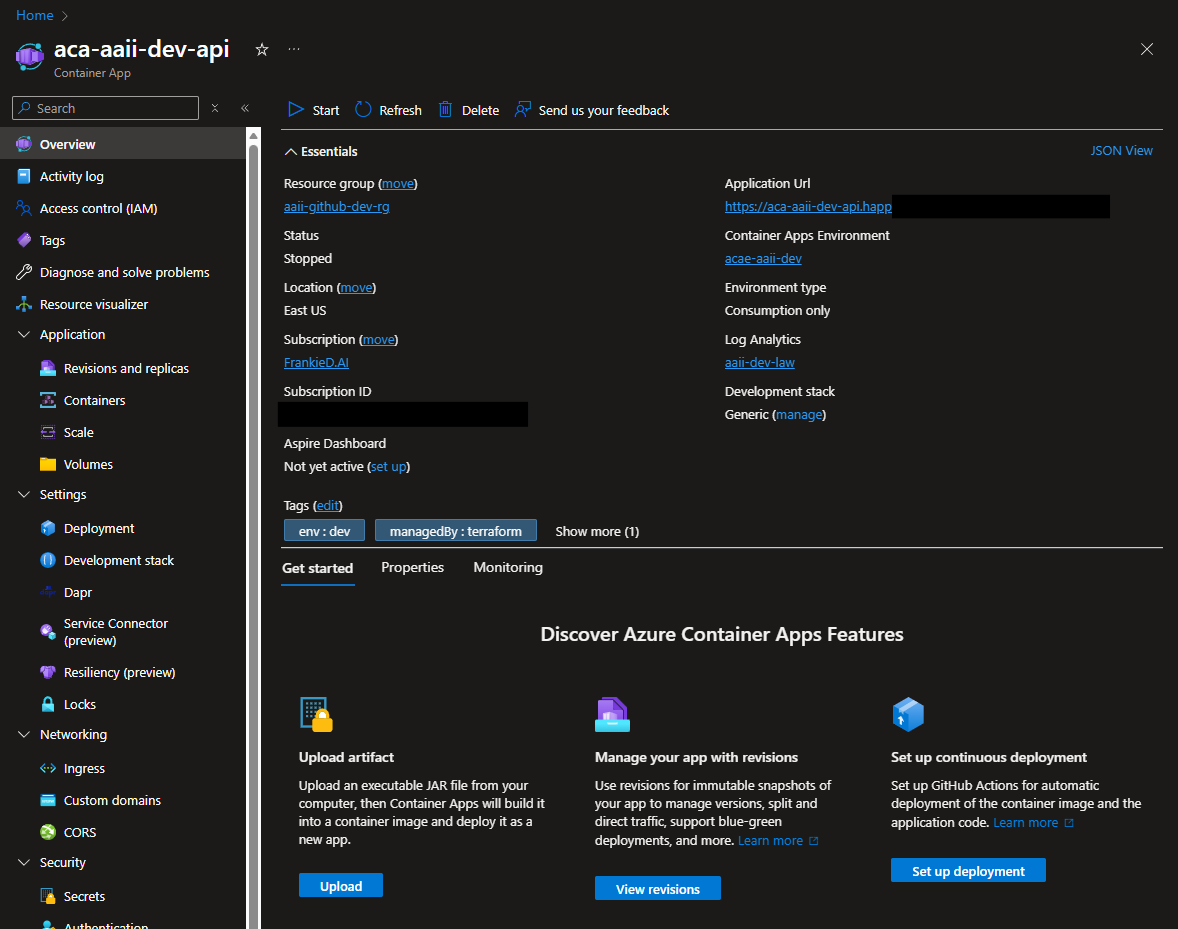Viewport: 1178px width, 929px height.
Task: Switch to the Properties tab
Action: pyautogui.click(x=412, y=567)
